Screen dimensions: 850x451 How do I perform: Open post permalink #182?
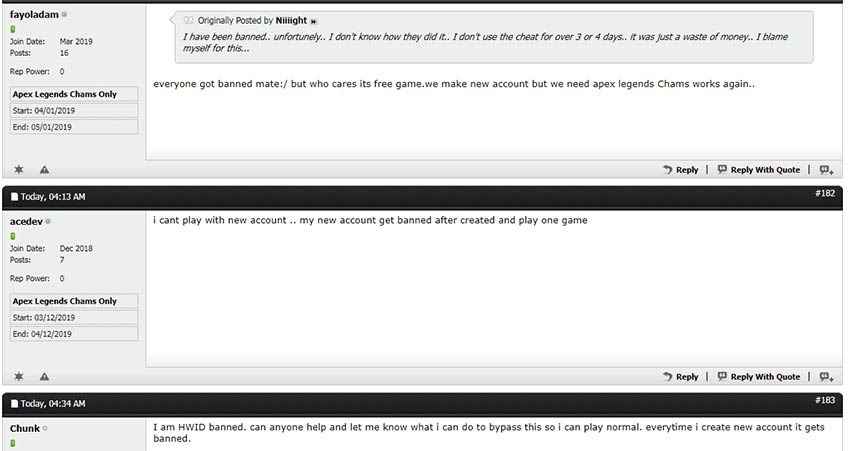825,194
